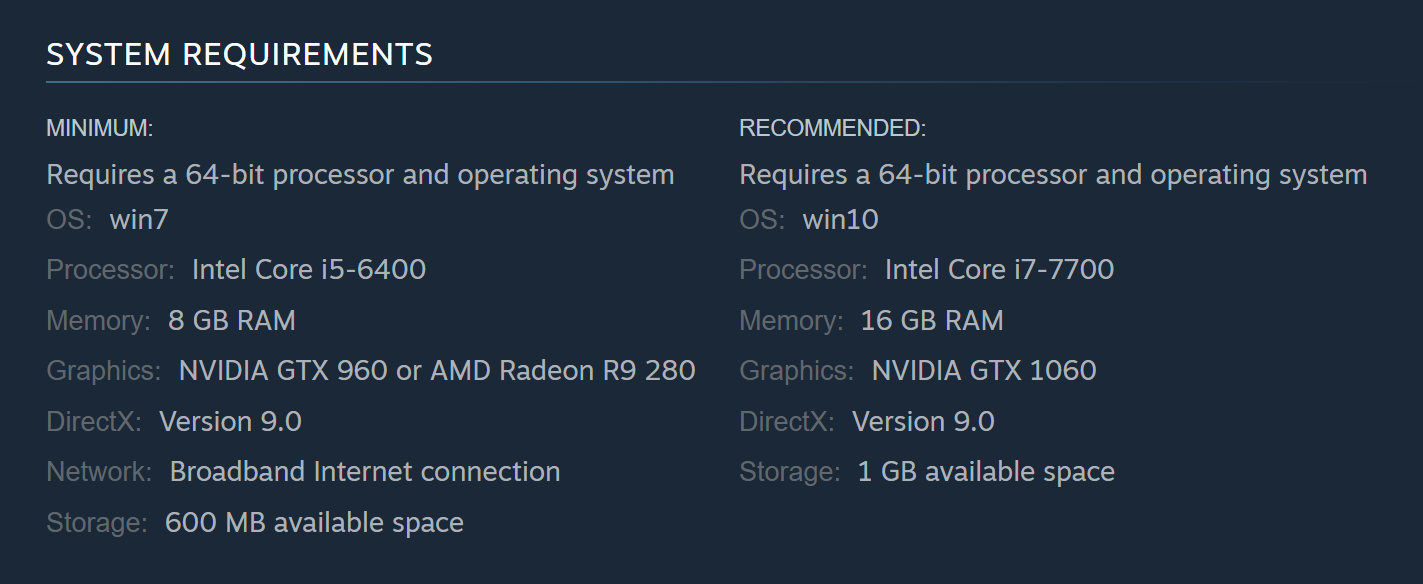Viewport: 1423px width, 584px height.
Task: Click the minimum OS value win7
Action: click(x=139, y=220)
